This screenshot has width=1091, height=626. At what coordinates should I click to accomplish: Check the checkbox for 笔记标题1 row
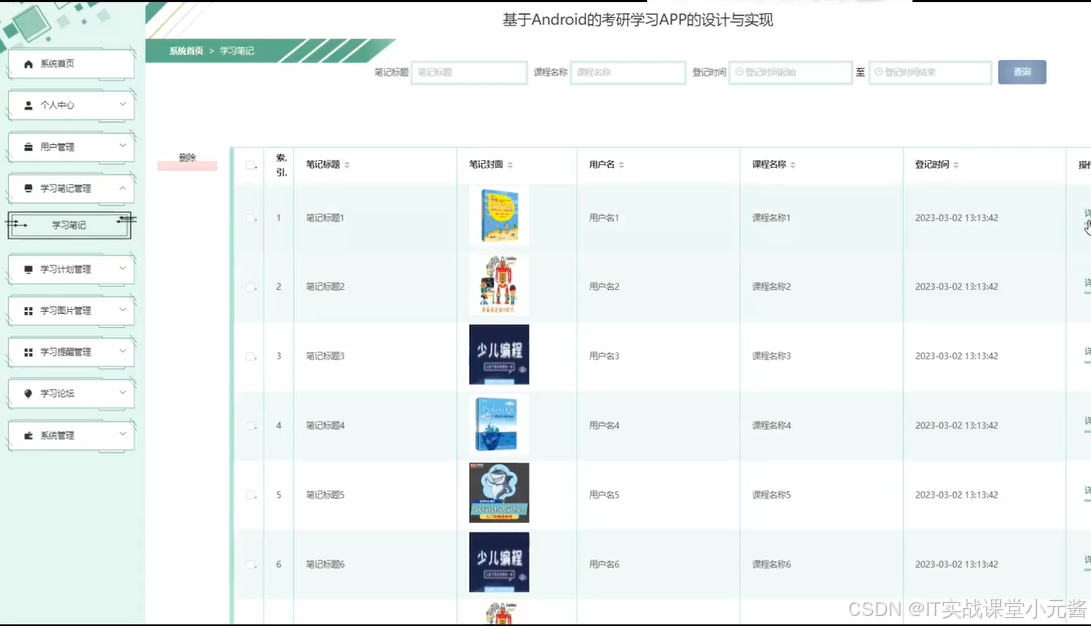pos(250,216)
